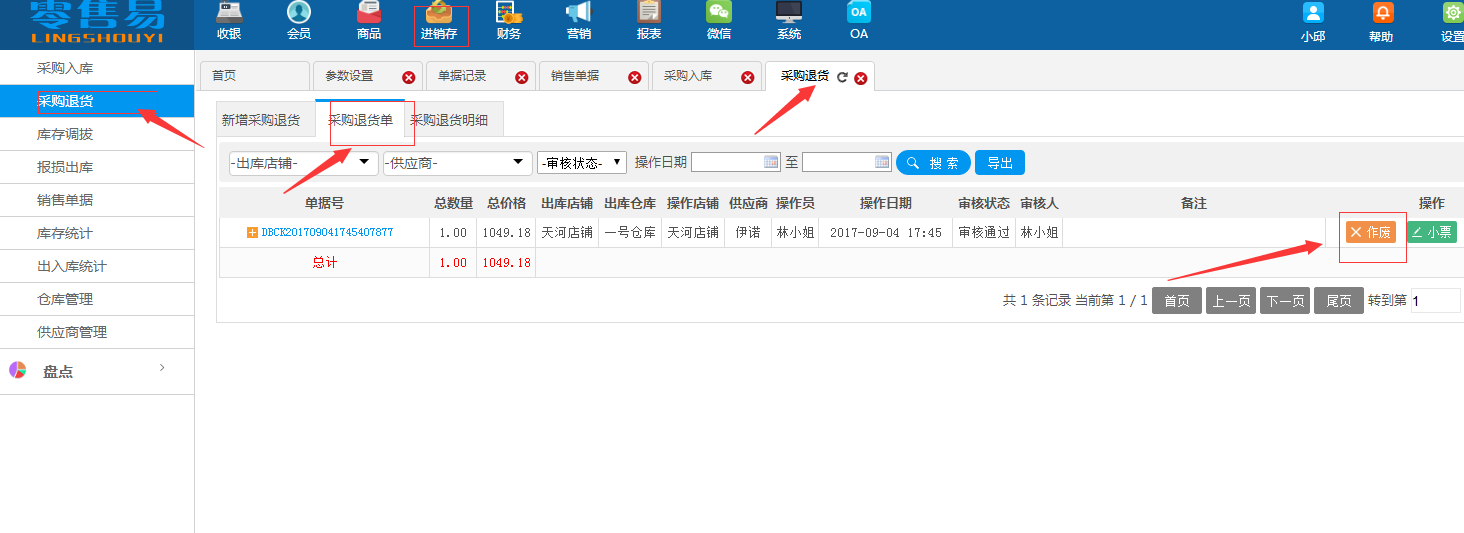
Task: Expand order row DBCK201709041745407877 plus icon
Action: coord(252,233)
